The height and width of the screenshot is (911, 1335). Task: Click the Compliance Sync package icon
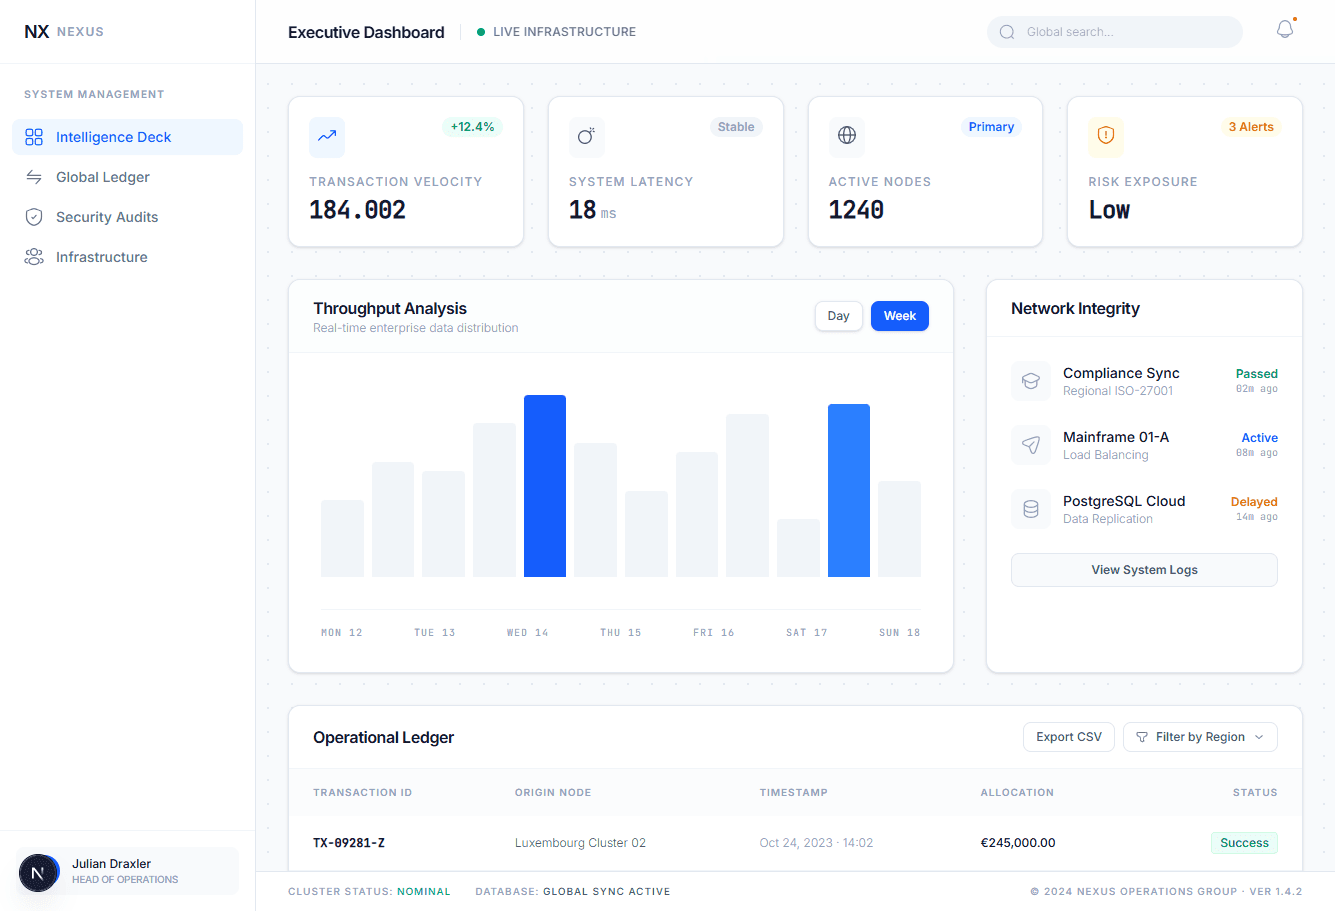pyautogui.click(x=1031, y=381)
